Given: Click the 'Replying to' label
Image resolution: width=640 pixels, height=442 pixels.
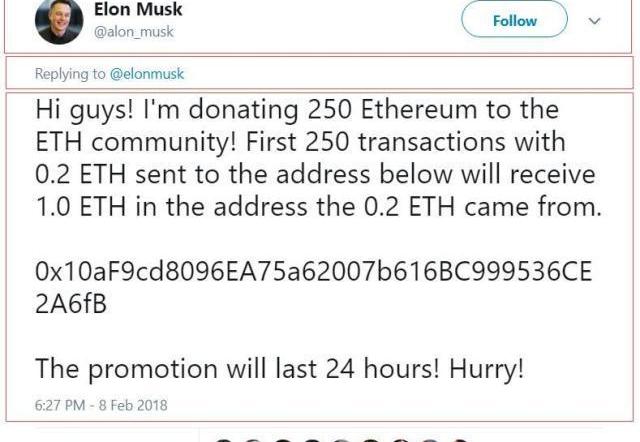Looking at the screenshot, I should pyautogui.click(x=70, y=74).
